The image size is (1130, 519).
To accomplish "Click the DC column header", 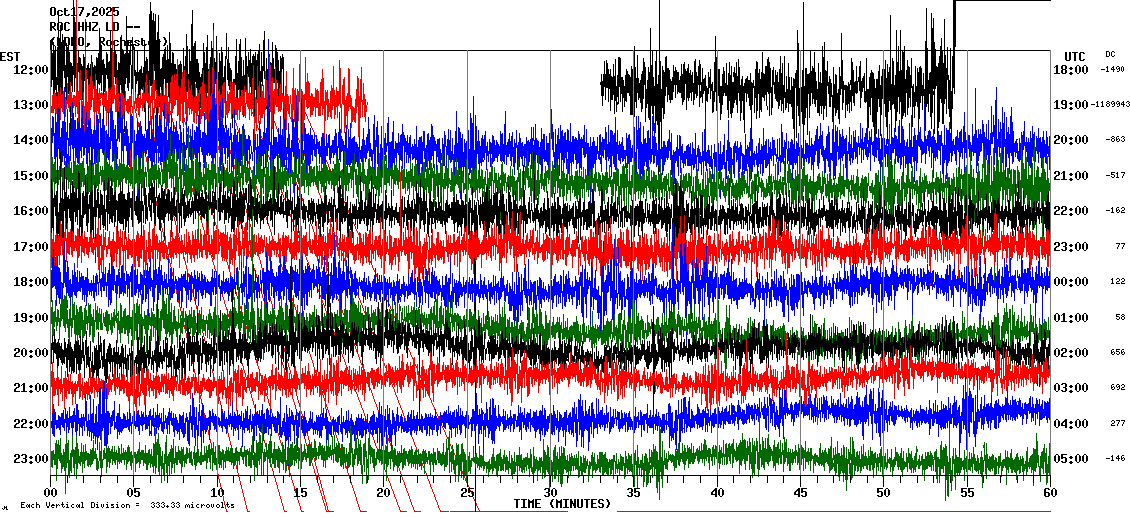I will (x=1110, y=54).
